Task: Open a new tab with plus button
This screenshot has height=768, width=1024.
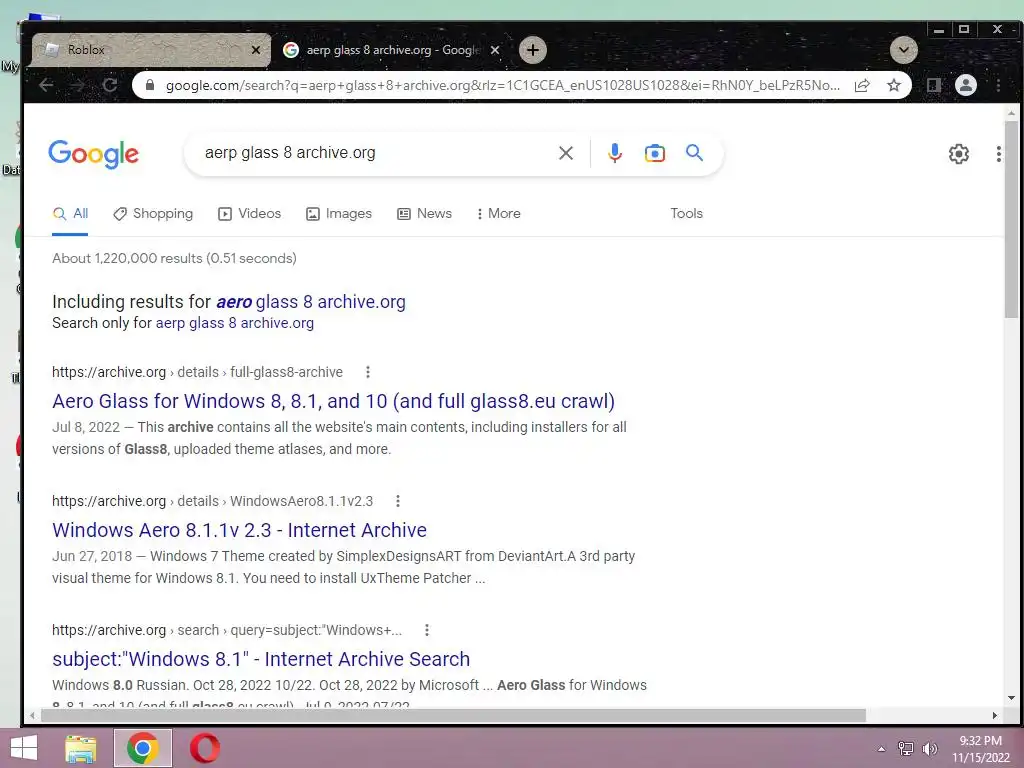Action: click(x=533, y=50)
